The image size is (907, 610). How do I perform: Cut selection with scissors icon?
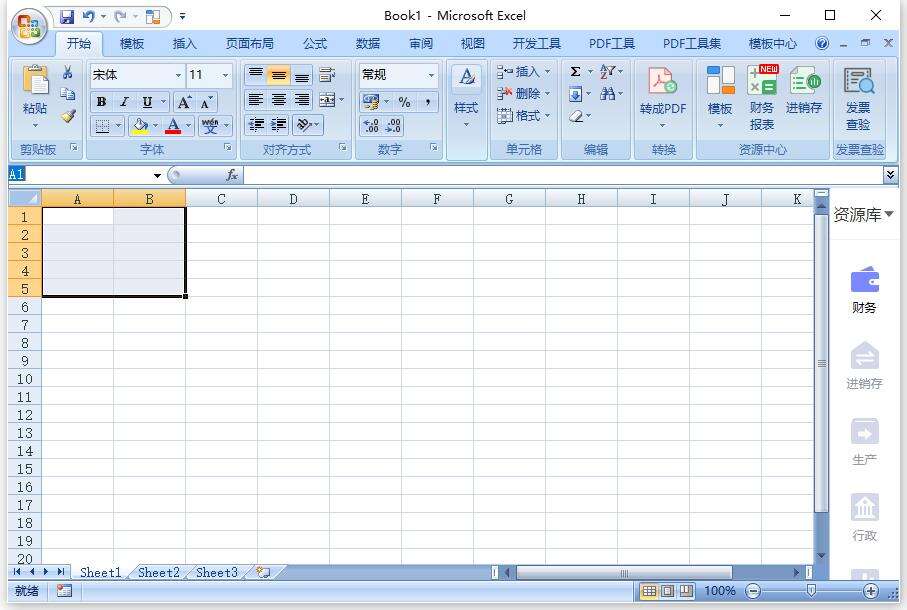(x=68, y=72)
